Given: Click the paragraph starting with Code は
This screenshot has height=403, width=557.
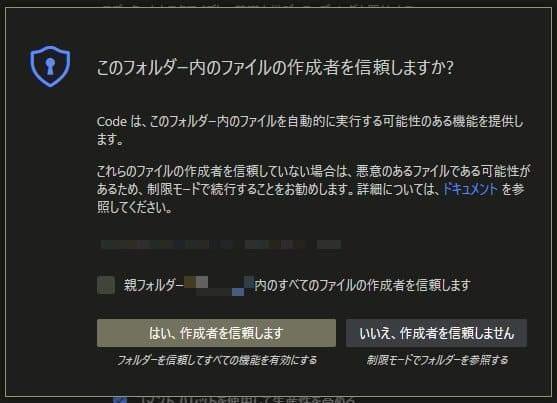Looking at the screenshot, I should (x=310, y=130).
